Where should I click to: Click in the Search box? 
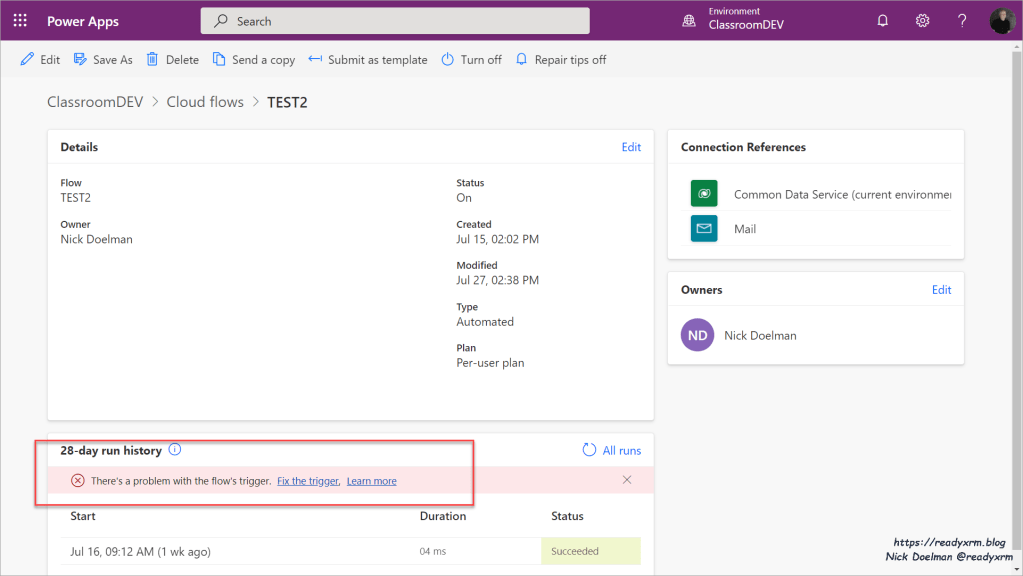point(395,21)
